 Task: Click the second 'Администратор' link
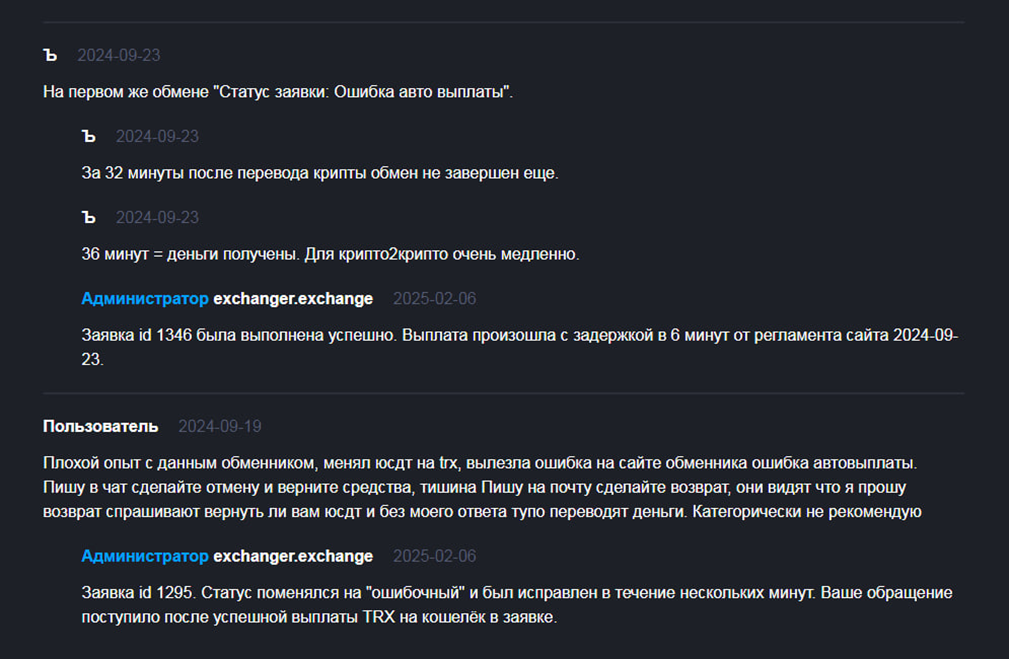145,556
